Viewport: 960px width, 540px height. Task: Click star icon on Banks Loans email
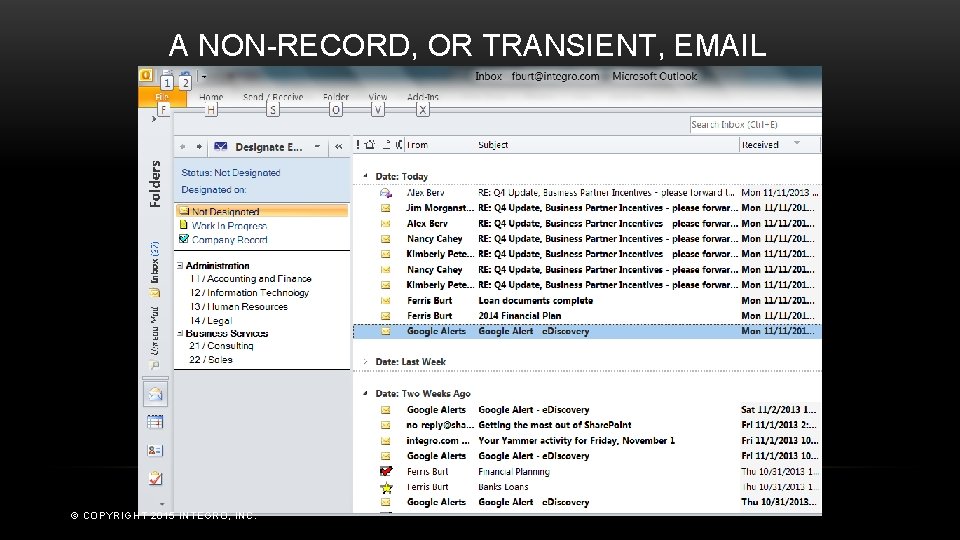(386, 487)
